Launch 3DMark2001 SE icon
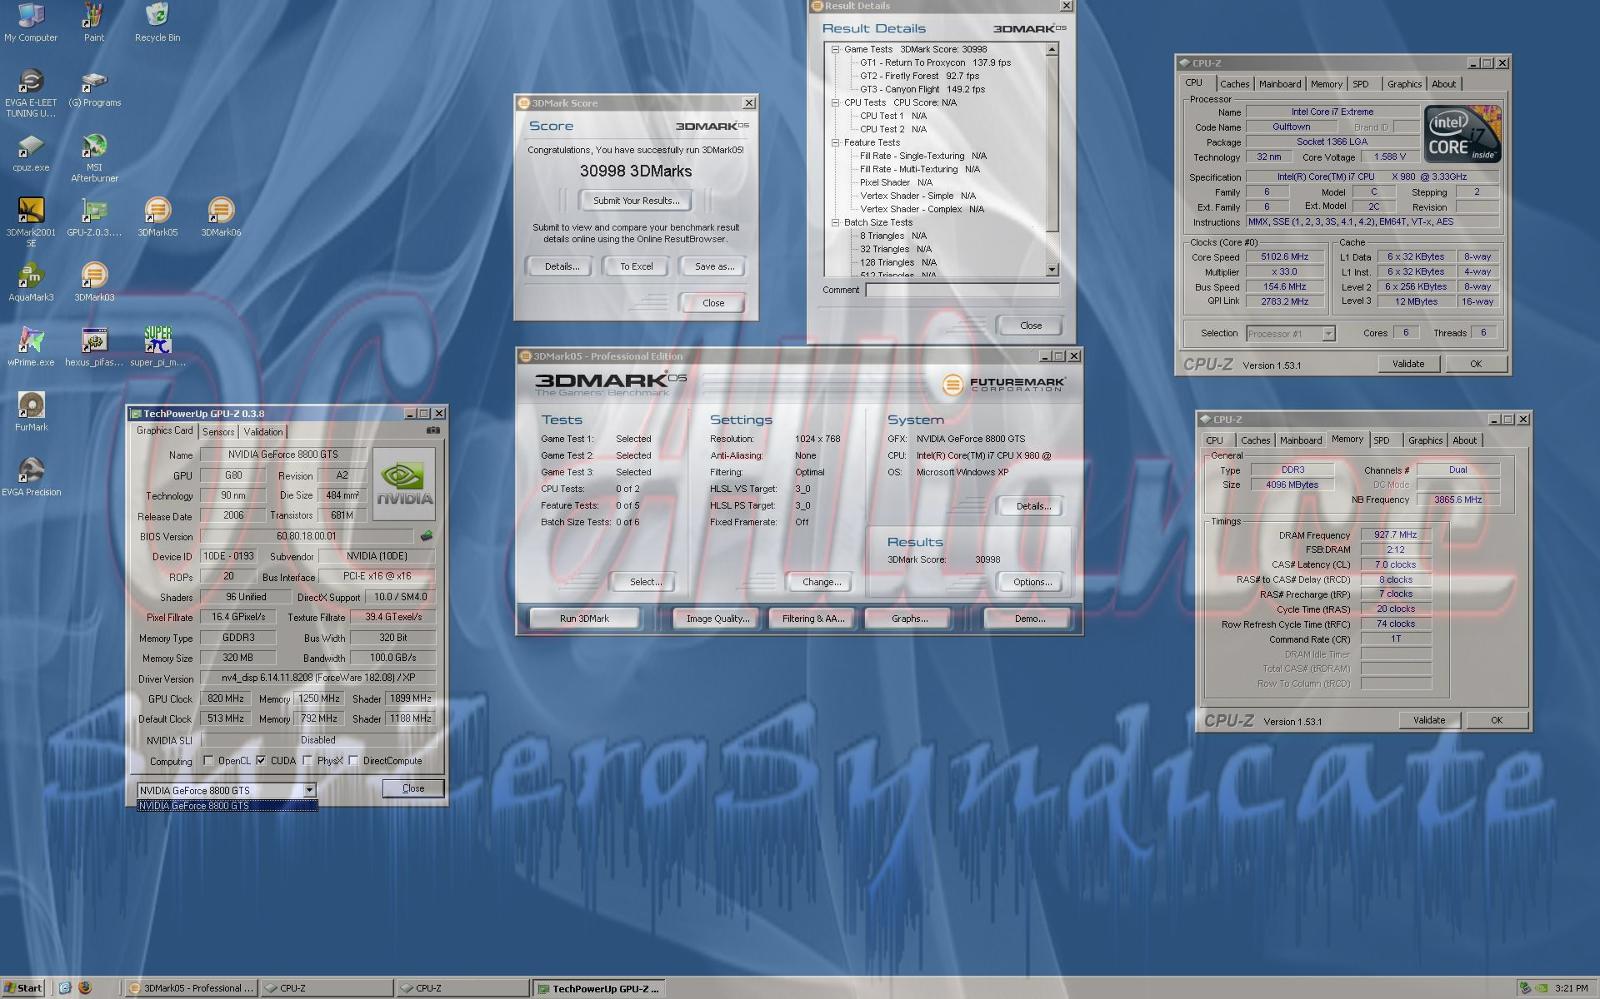Screen dimensions: 1600x999 point(31,222)
